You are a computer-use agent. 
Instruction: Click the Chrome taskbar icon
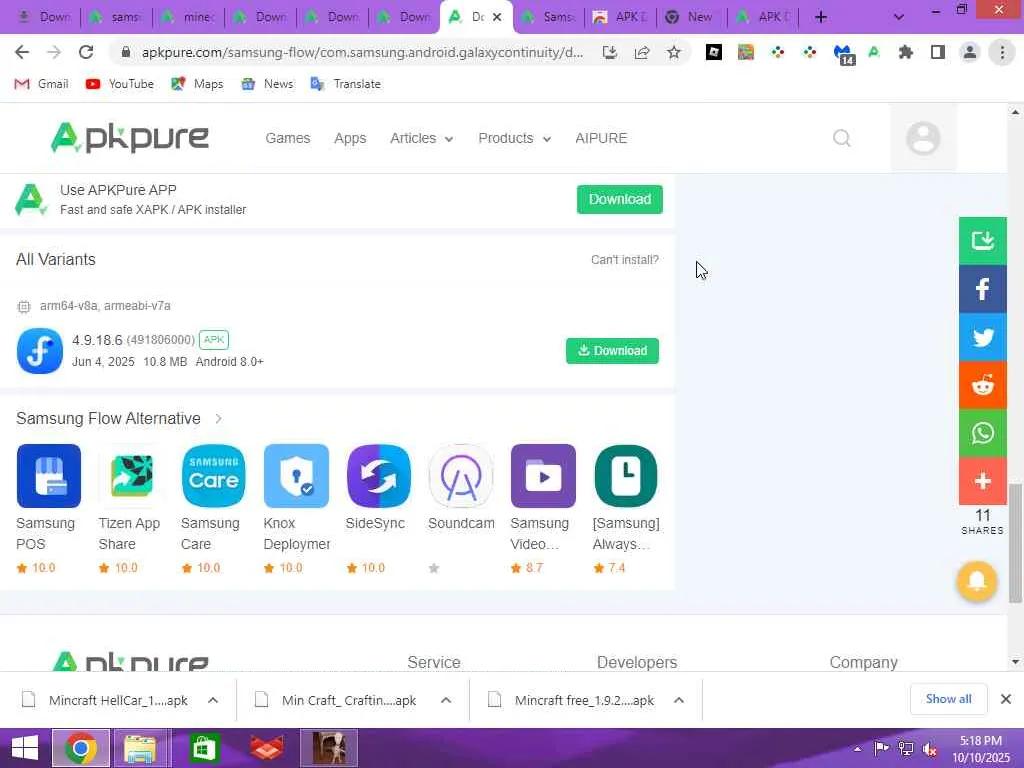[81, 748]
